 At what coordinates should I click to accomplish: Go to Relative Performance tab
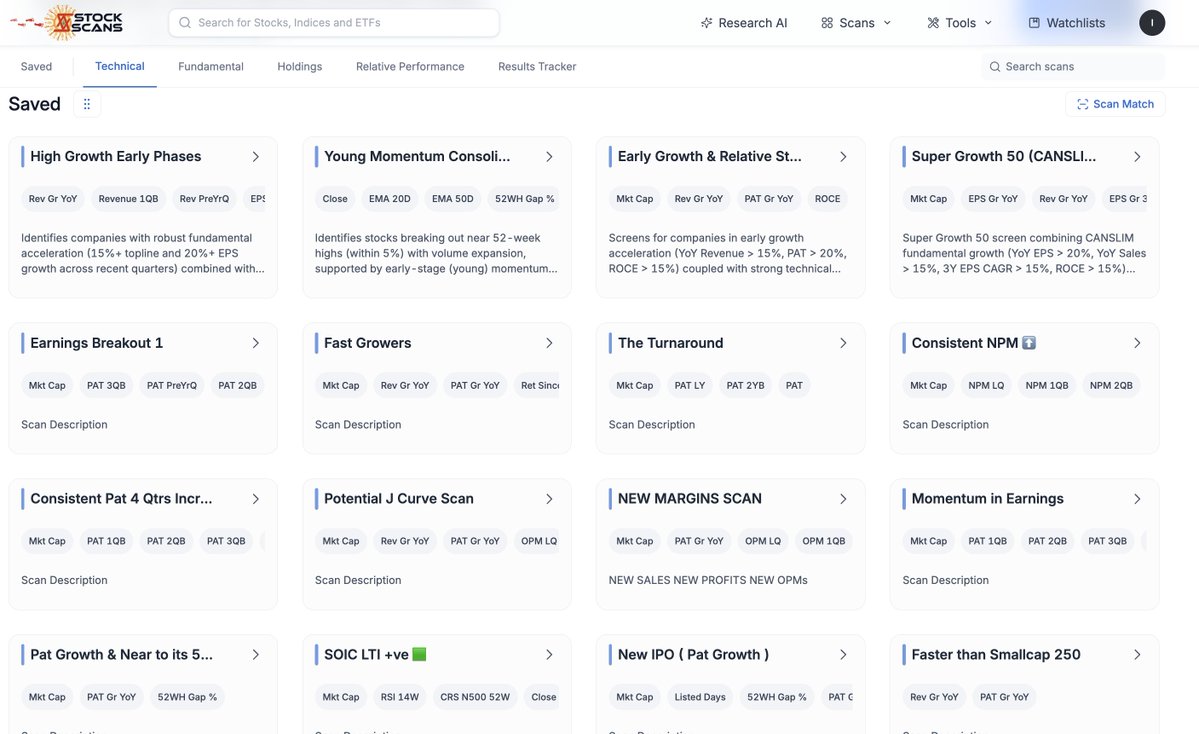click(410, 67)
